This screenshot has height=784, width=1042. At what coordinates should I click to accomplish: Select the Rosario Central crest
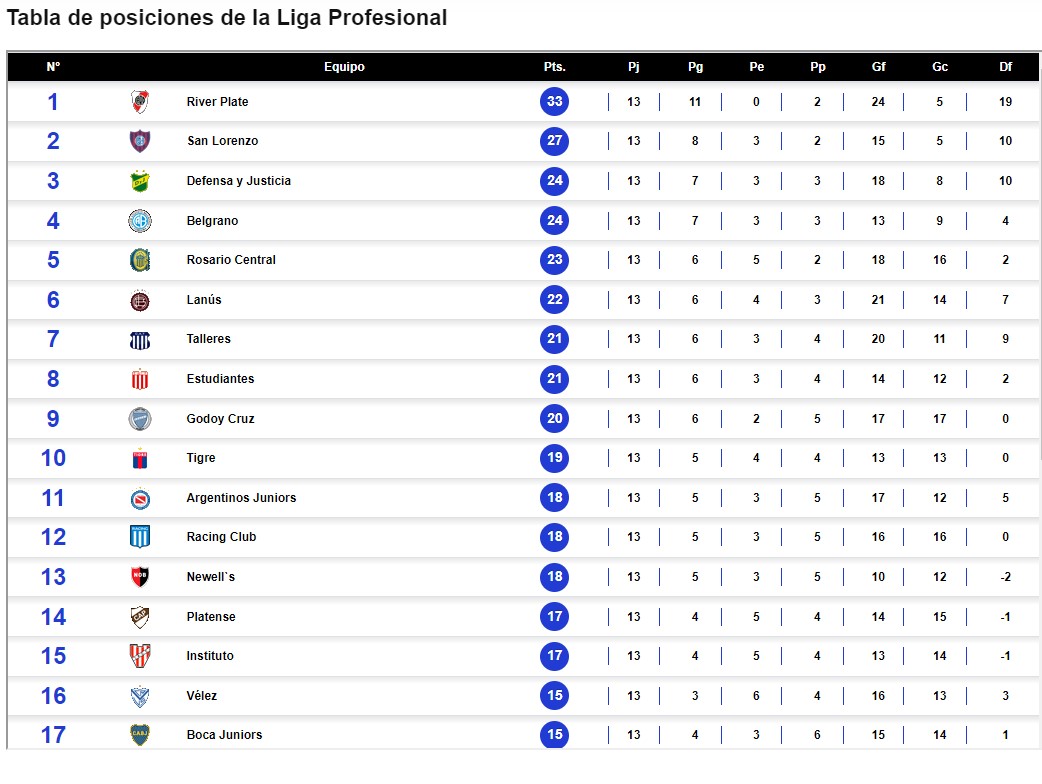(x=140, y=260)
